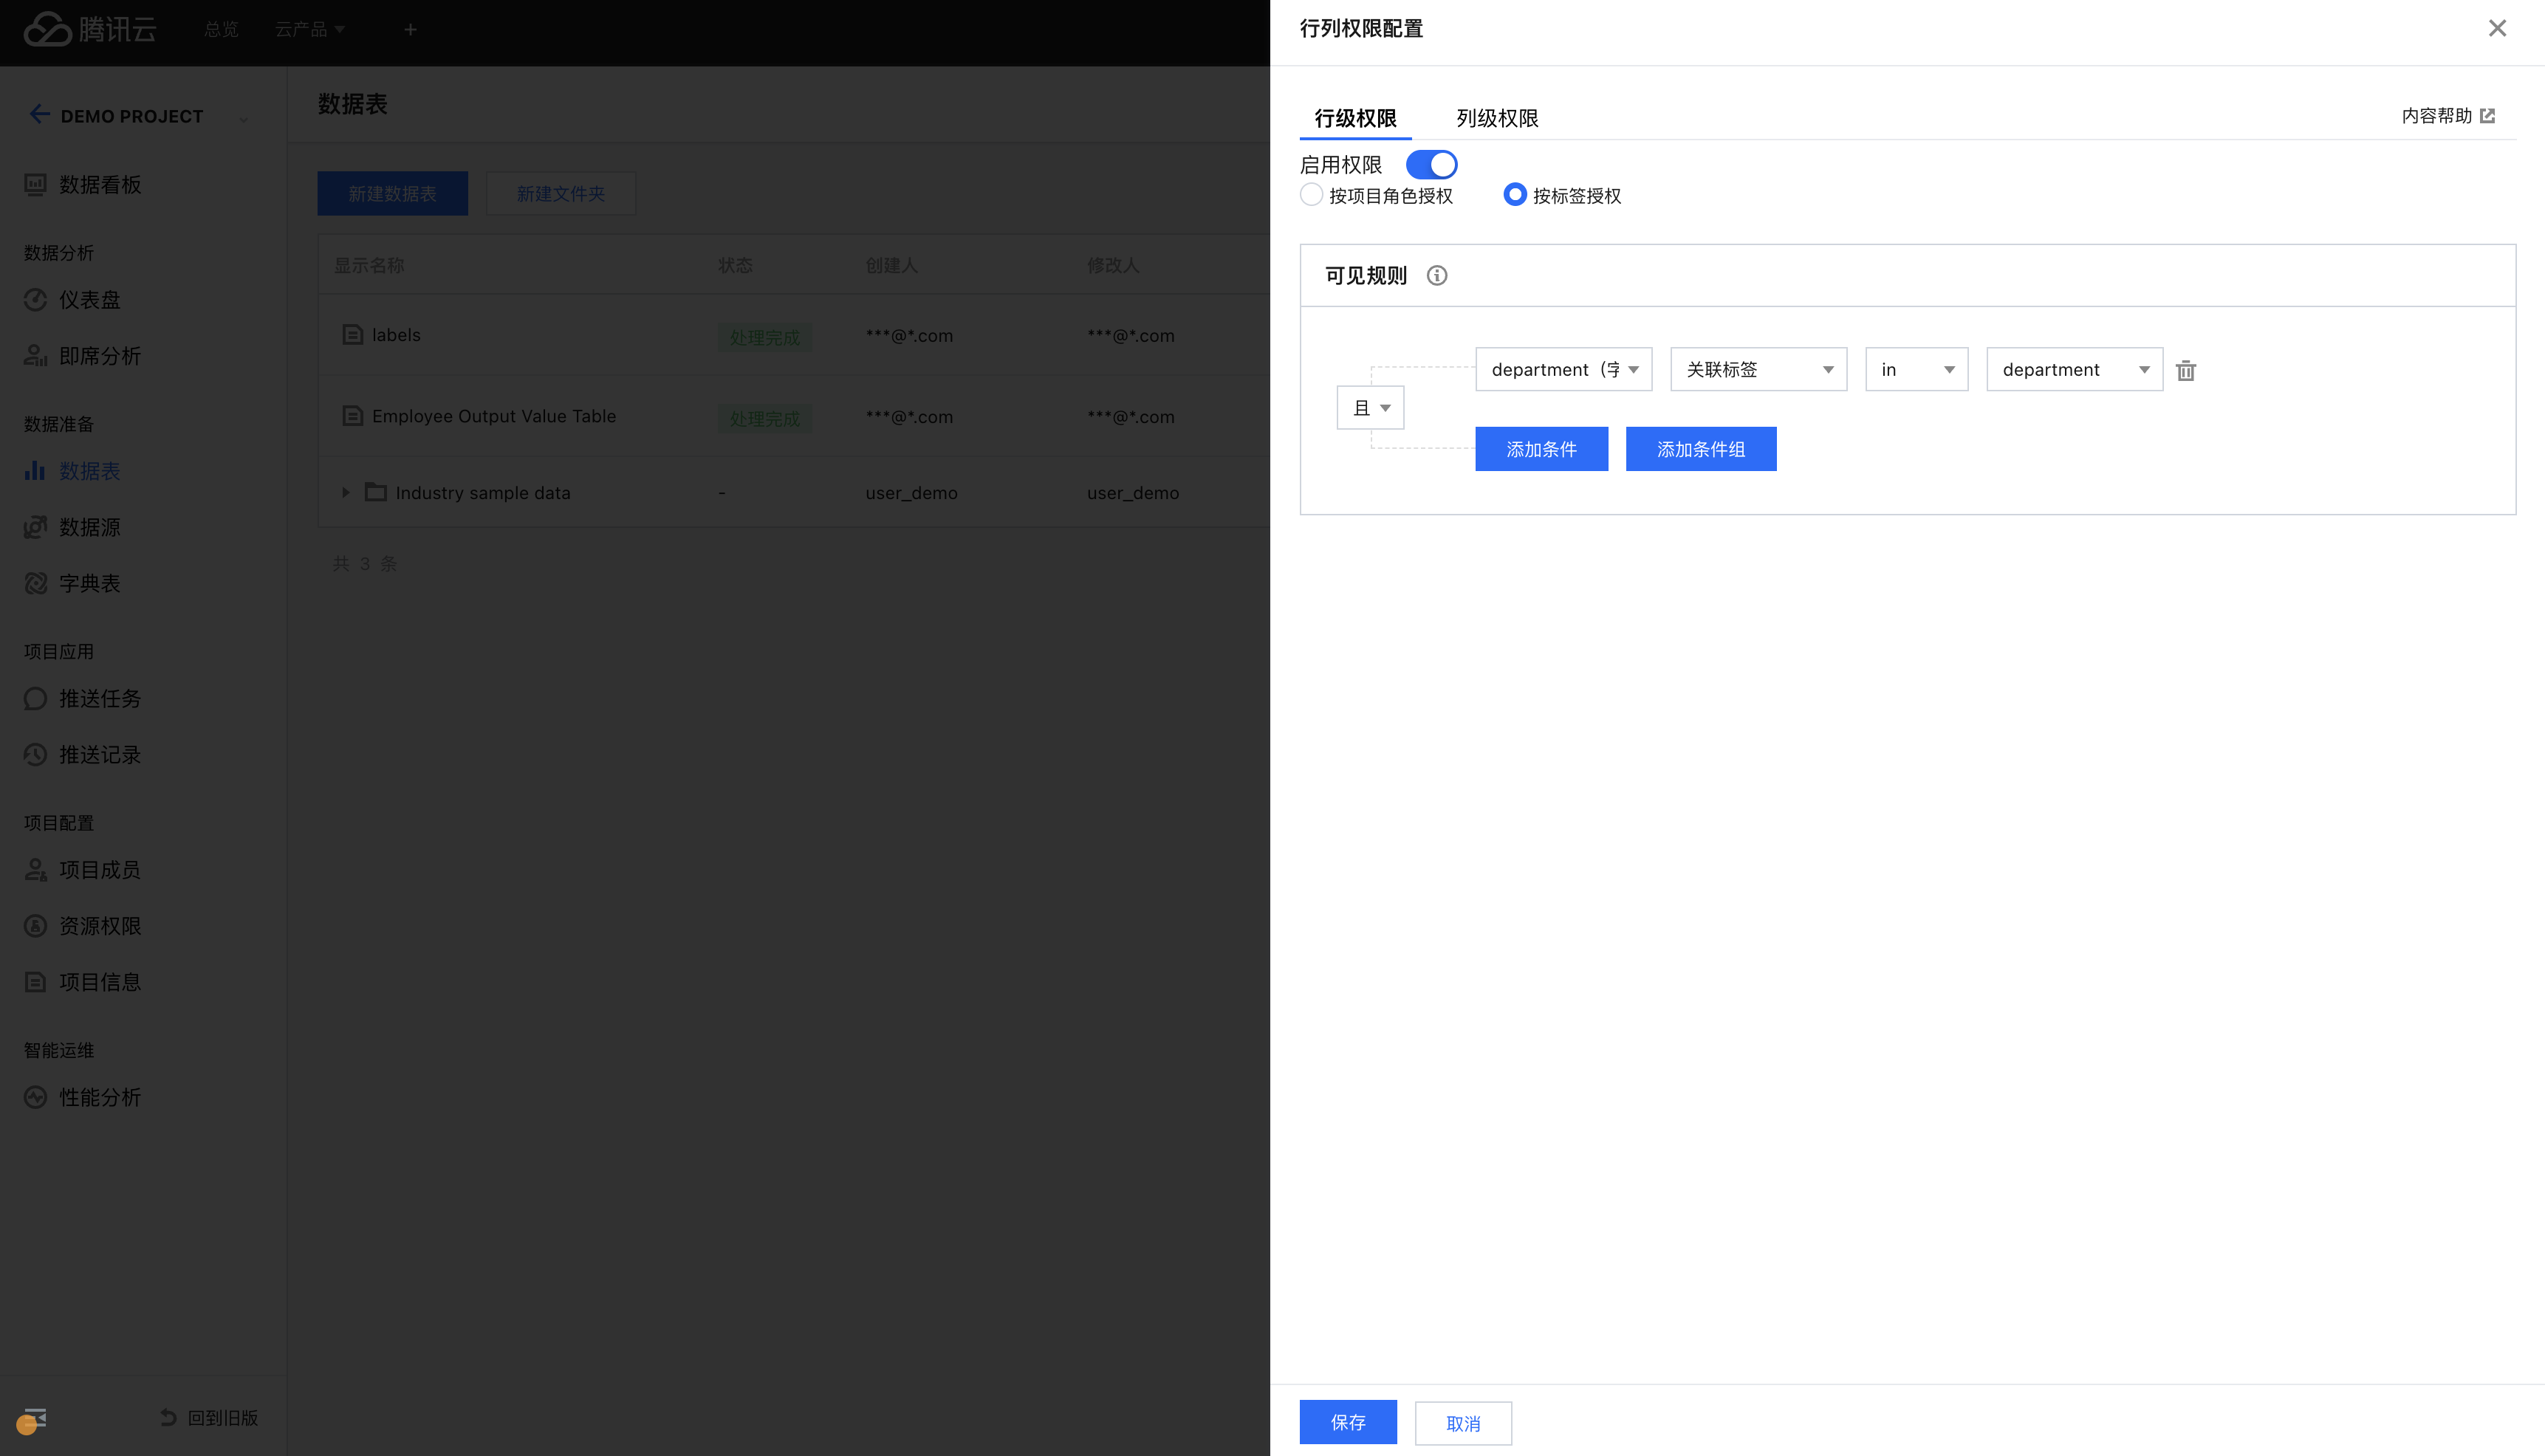Screen dimensions: 2545x1456
Task: Open the 'in' operator dropdown
Action: 1916,370
